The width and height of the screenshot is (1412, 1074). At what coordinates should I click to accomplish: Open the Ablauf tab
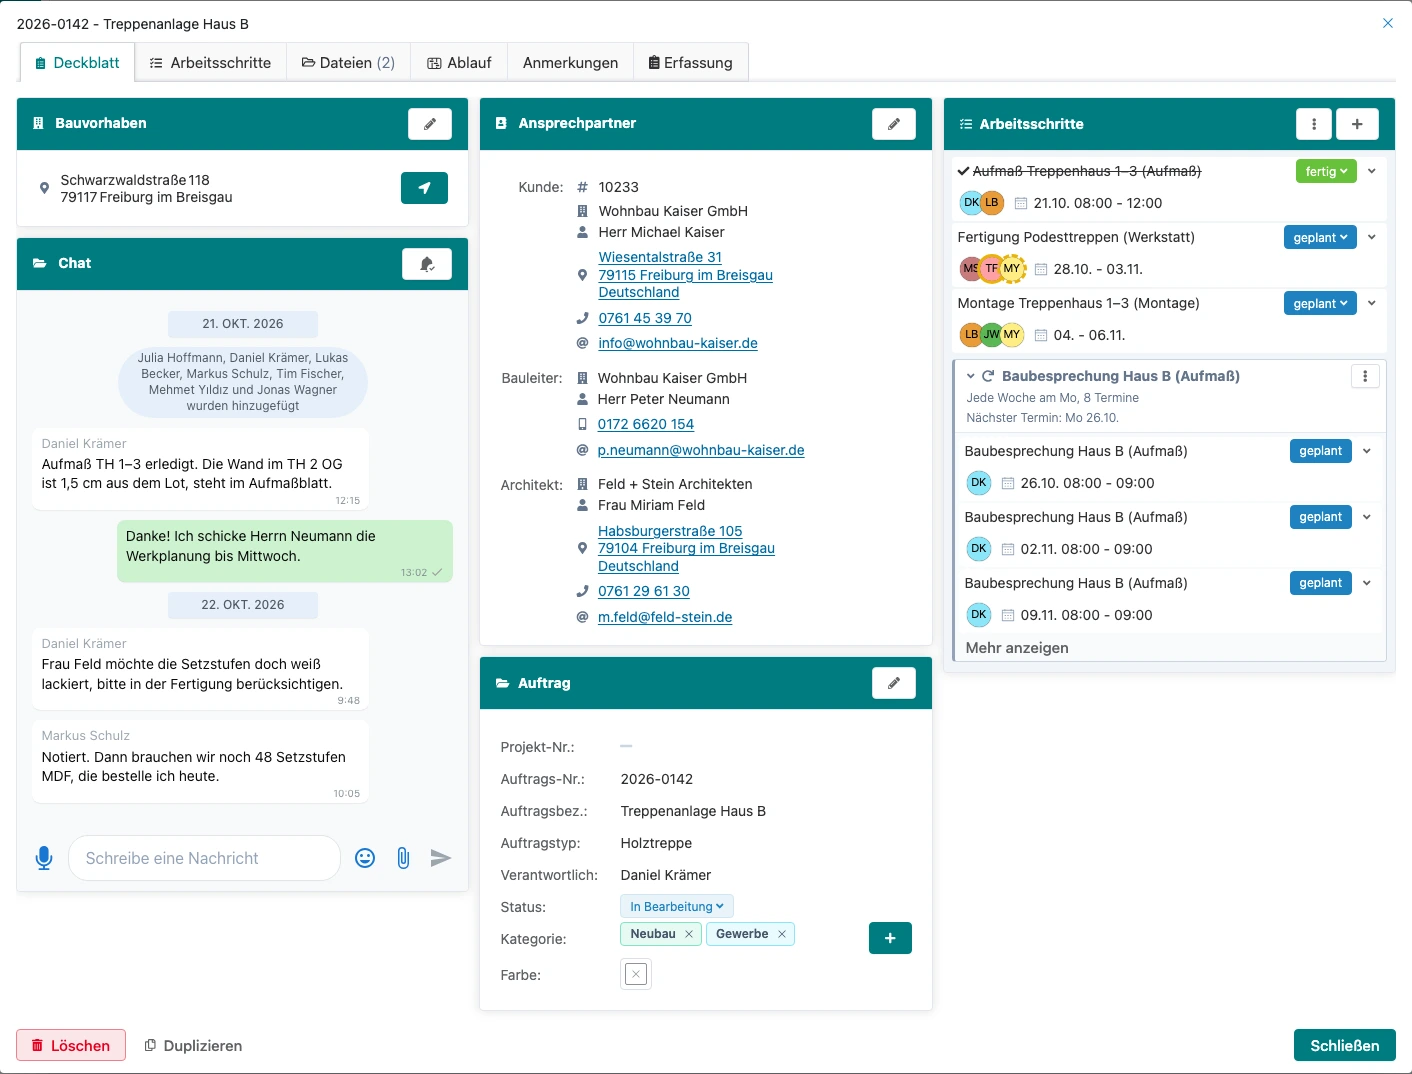pos(459,62)
